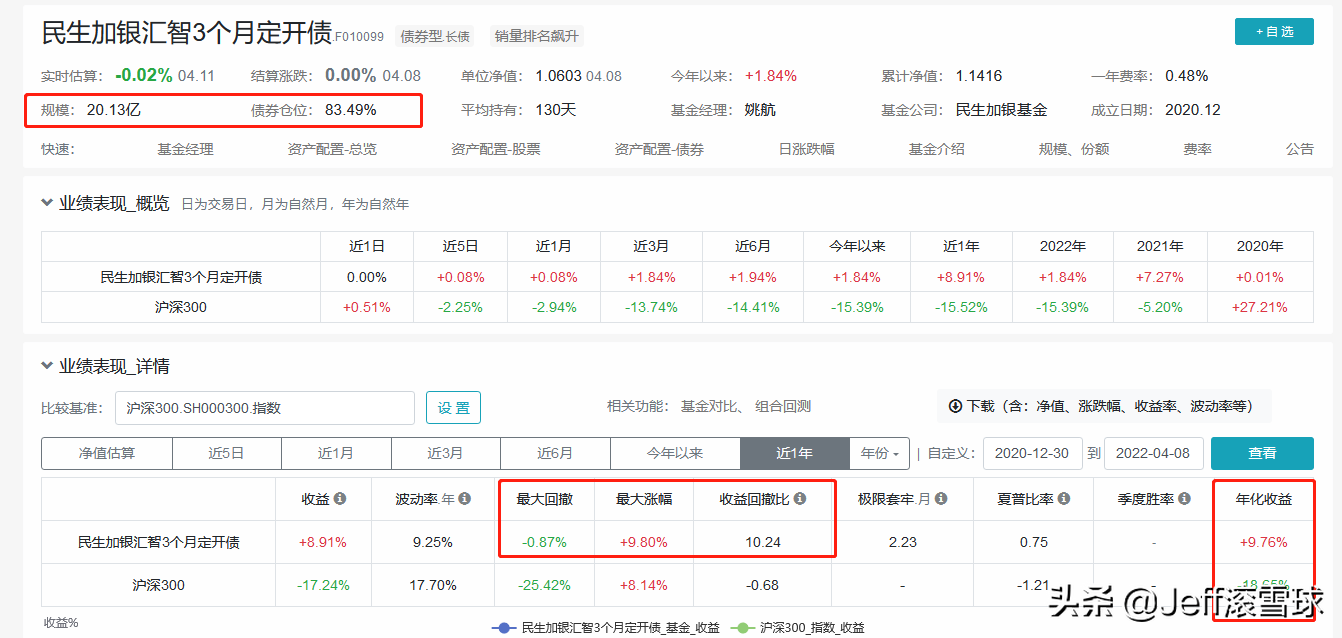Screen dimensions: 1342x638
Task: Switch to the 近3月 period tab
Action: (446, 453)
